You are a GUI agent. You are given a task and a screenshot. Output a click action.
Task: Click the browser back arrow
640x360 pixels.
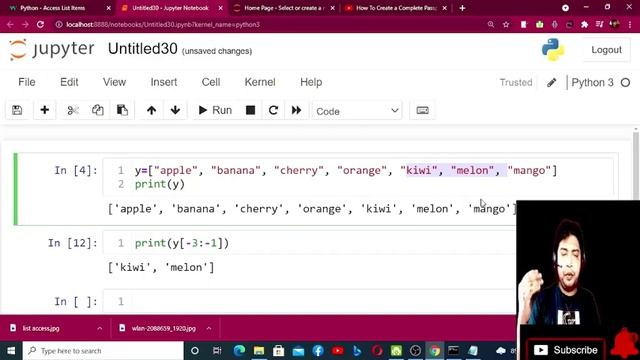pos(10,24)
